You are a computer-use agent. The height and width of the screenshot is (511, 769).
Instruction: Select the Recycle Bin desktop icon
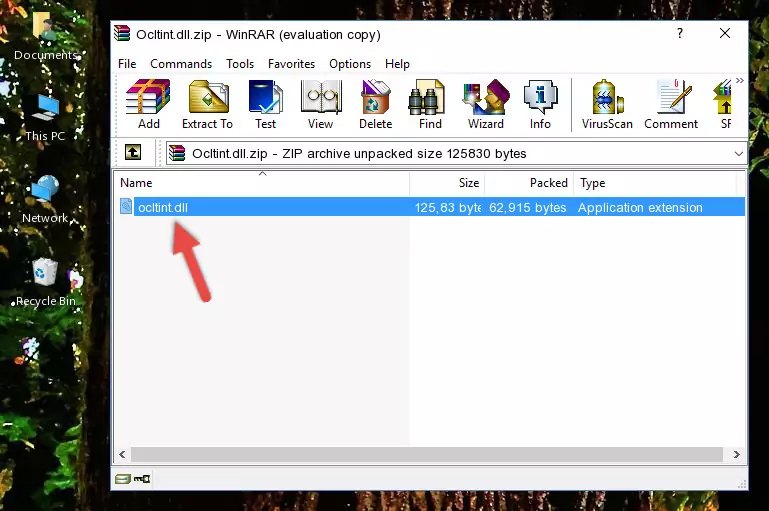tap(46, 281)
